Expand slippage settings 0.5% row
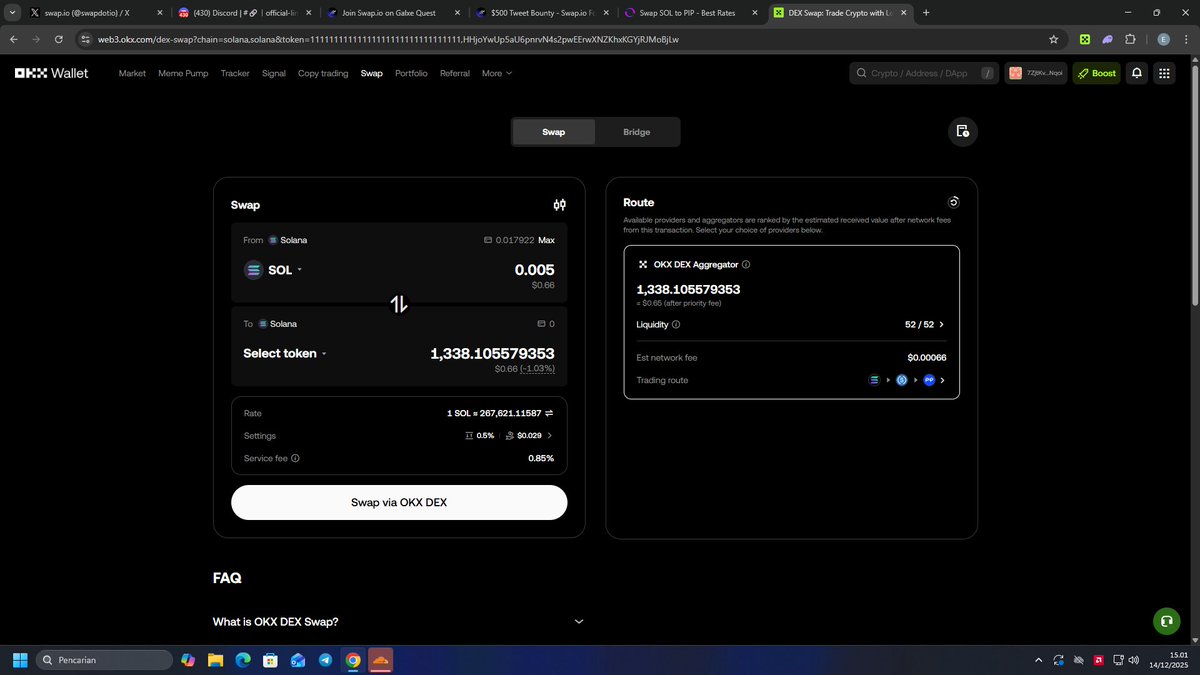1200x675 pixels. (x=509, y=436)
